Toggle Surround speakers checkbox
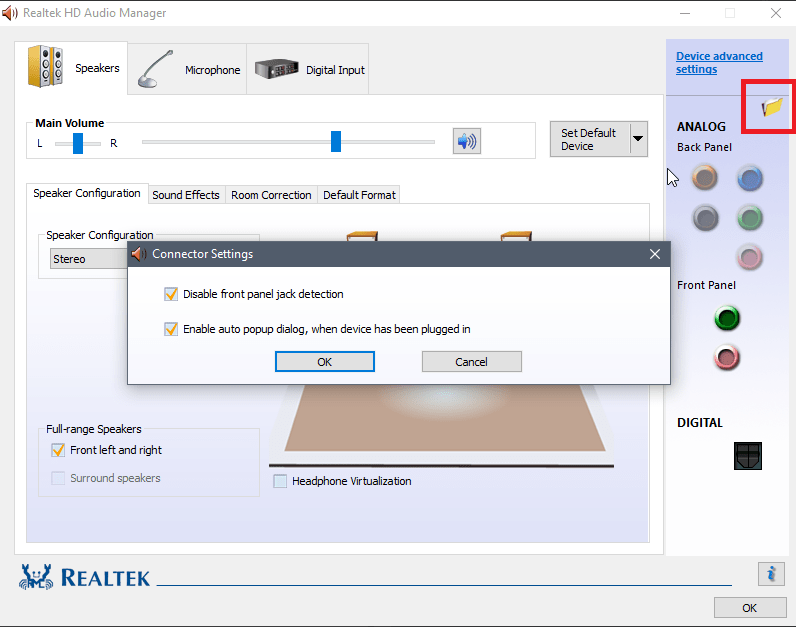The image size is (796, 627). pyautogui.click(x=58, y=478)
